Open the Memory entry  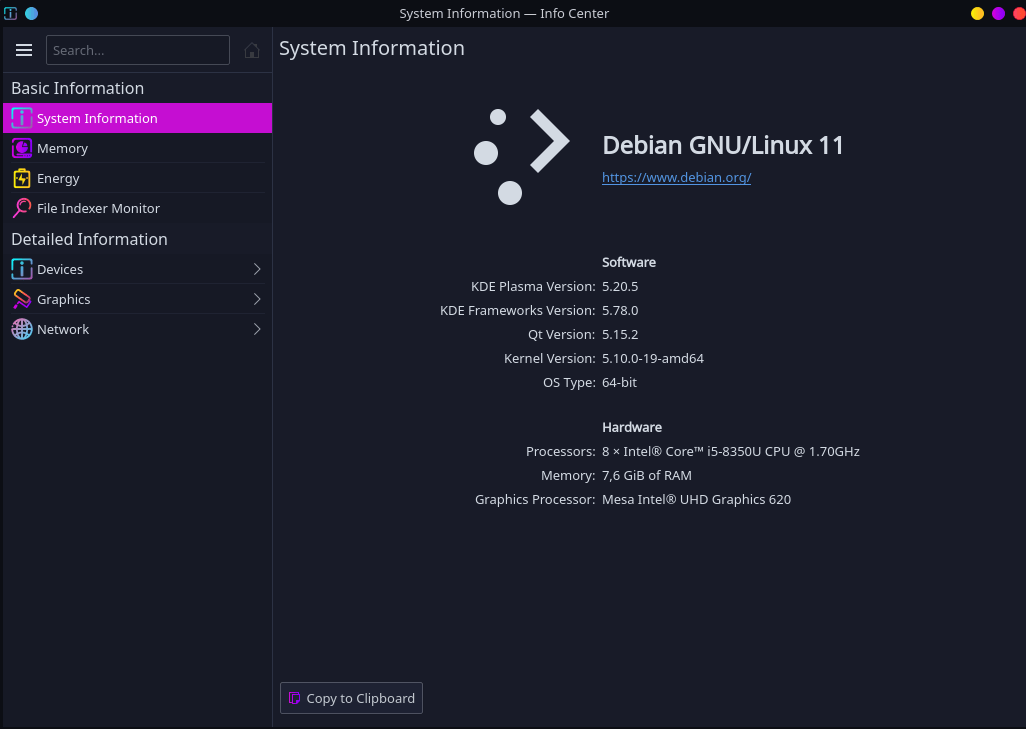click(137, 149)
